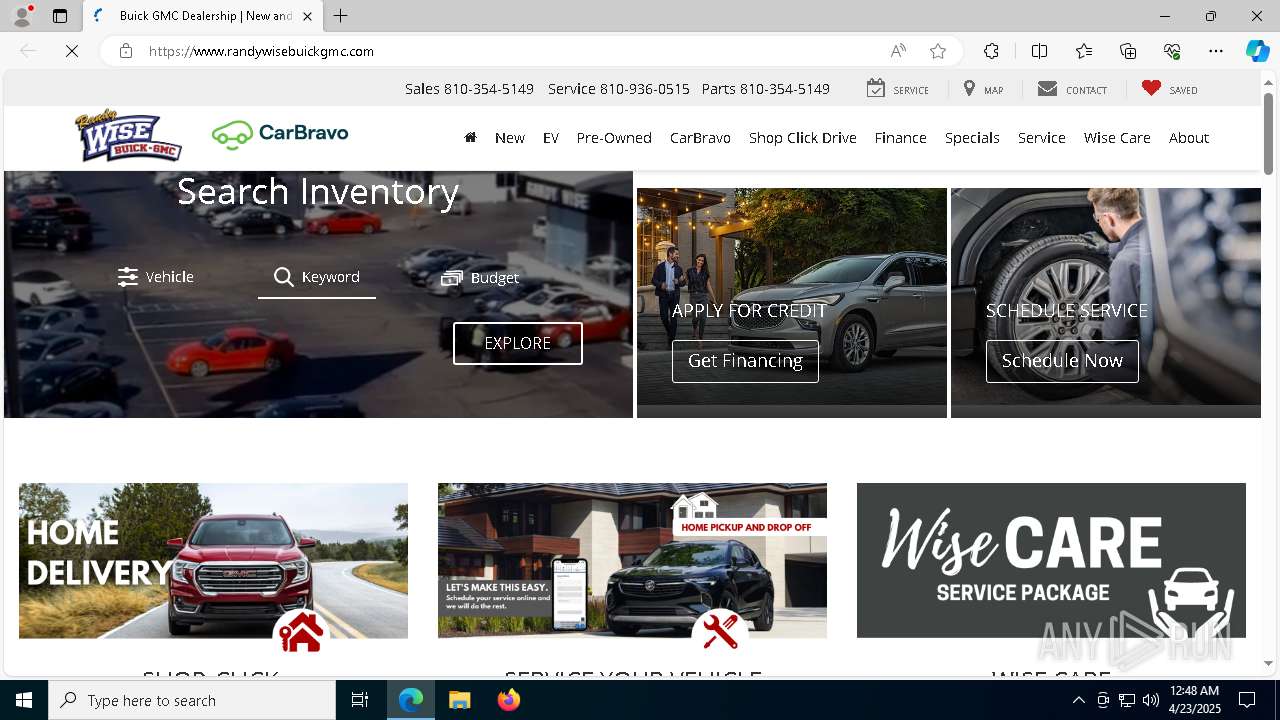The image size is (1280, 720).
Task: Open File Explorer from the taskbar
Action: click(x=460, y=700)
